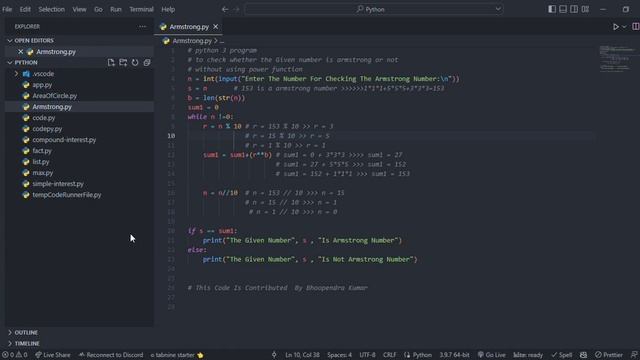Open the Terminal menu
Image resolution: width=640 pixels, height=360 pixels.
pos(141,9)
